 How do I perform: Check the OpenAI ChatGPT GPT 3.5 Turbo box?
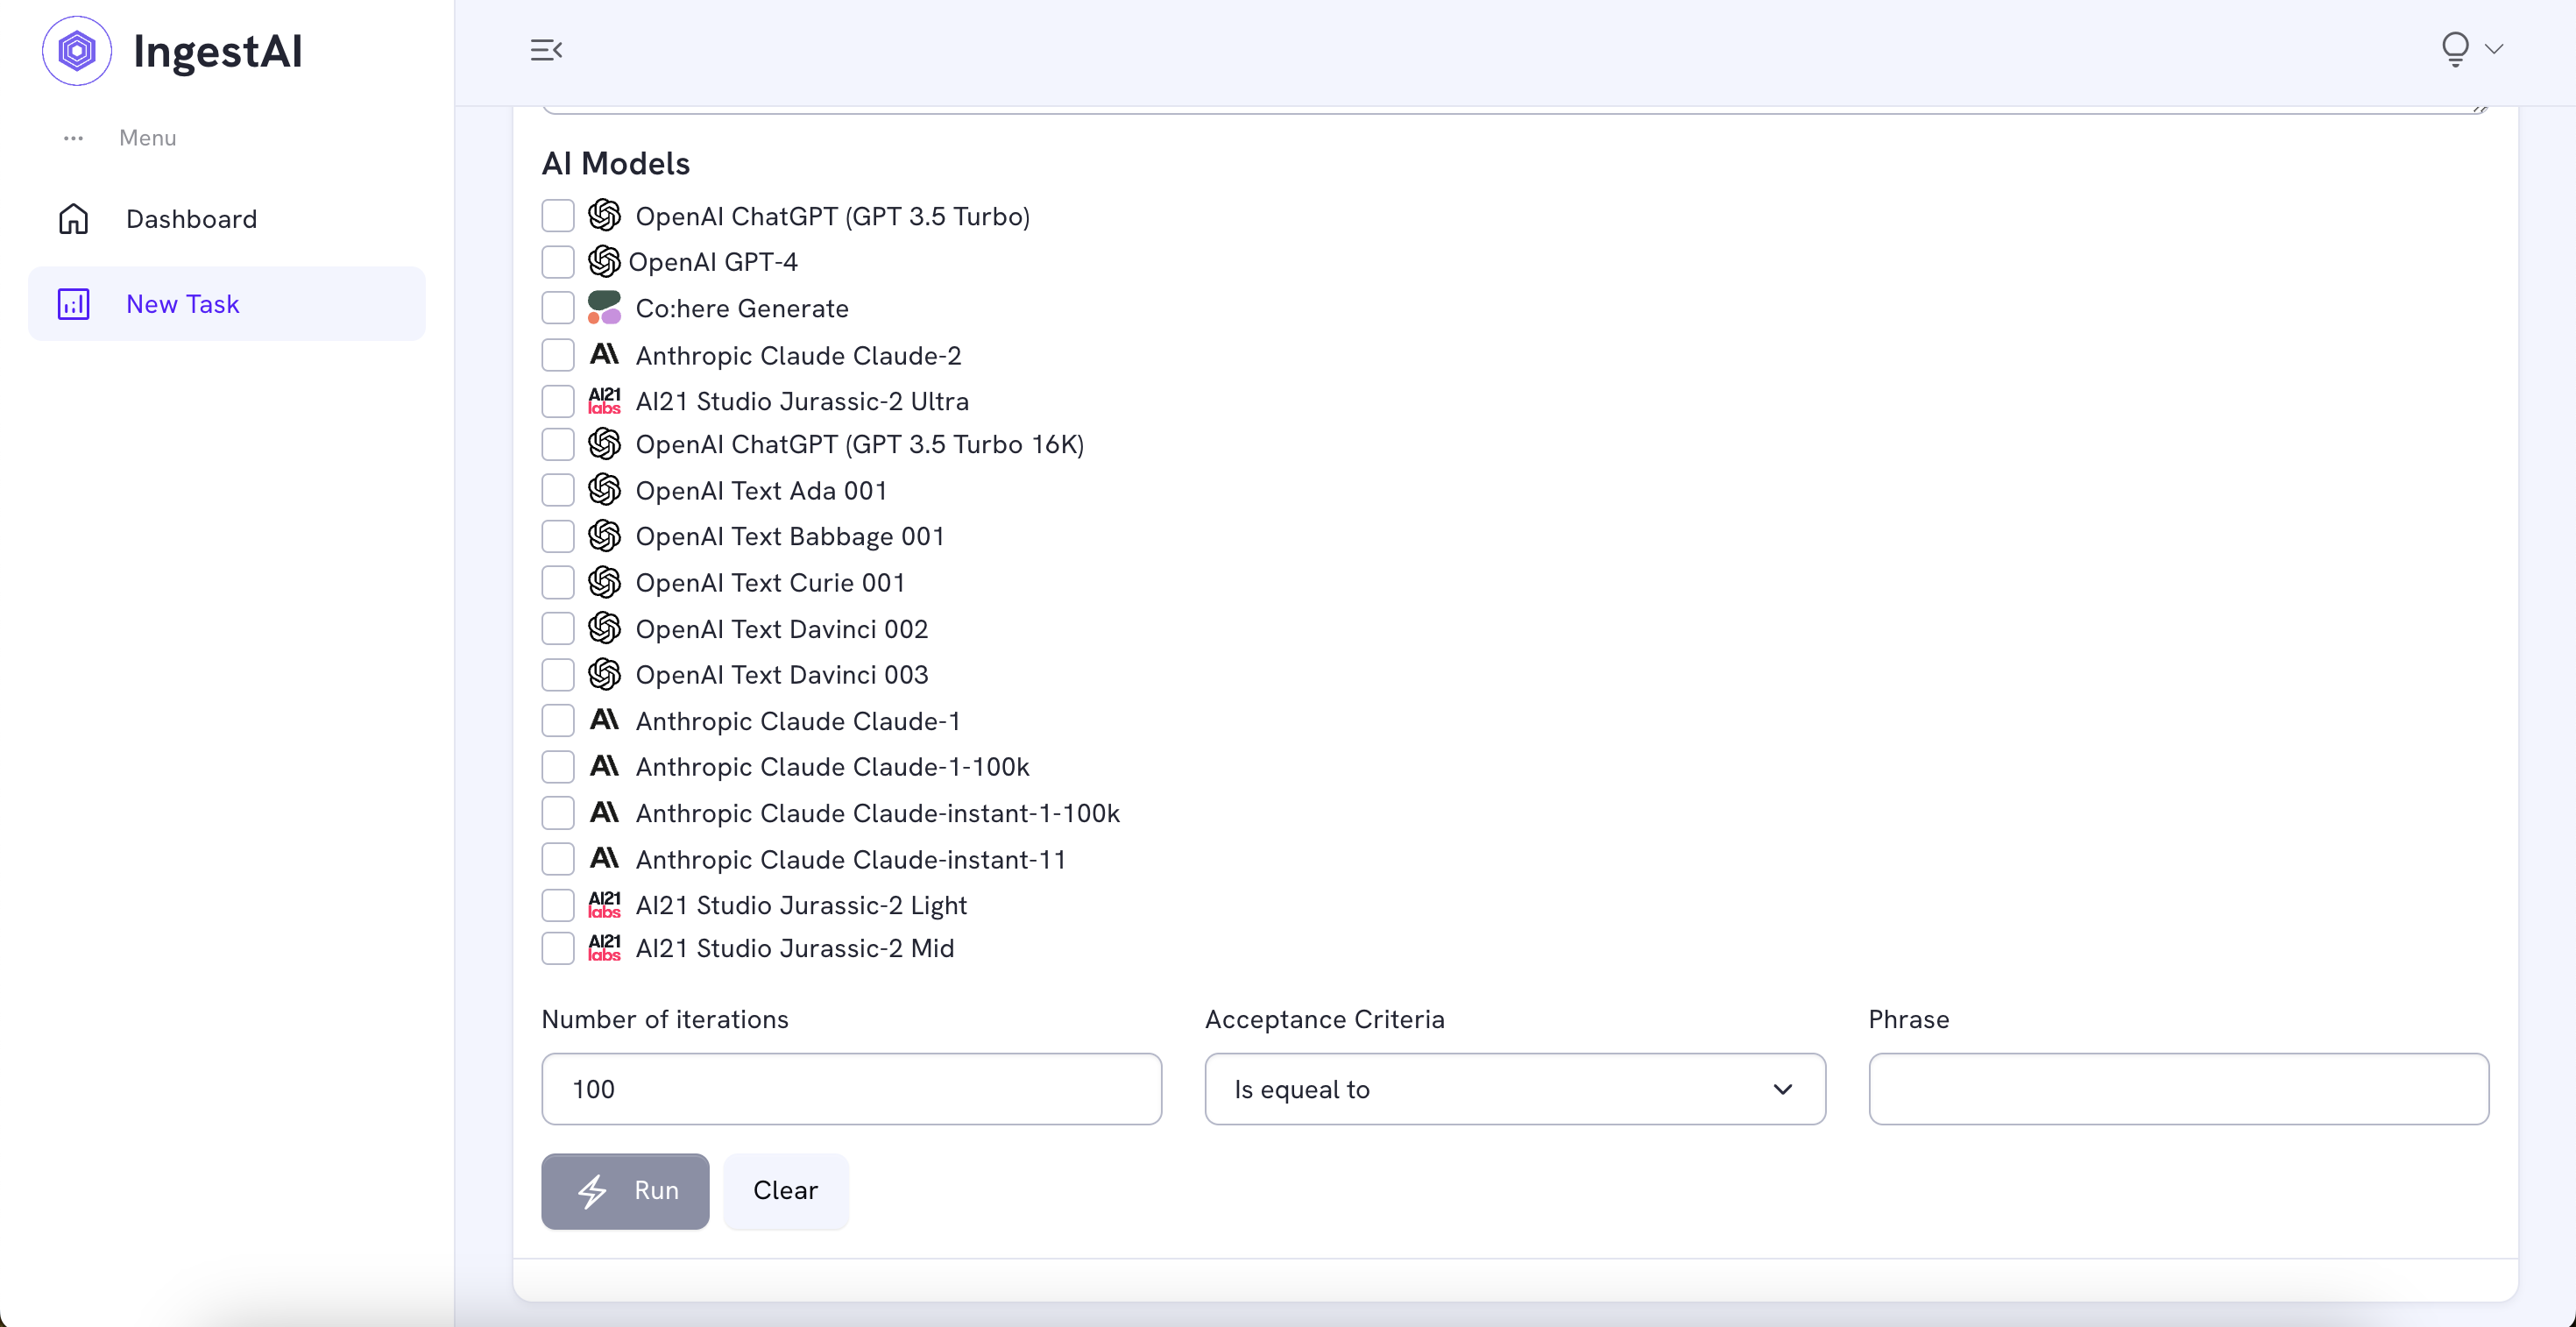(x=558, y=216)
